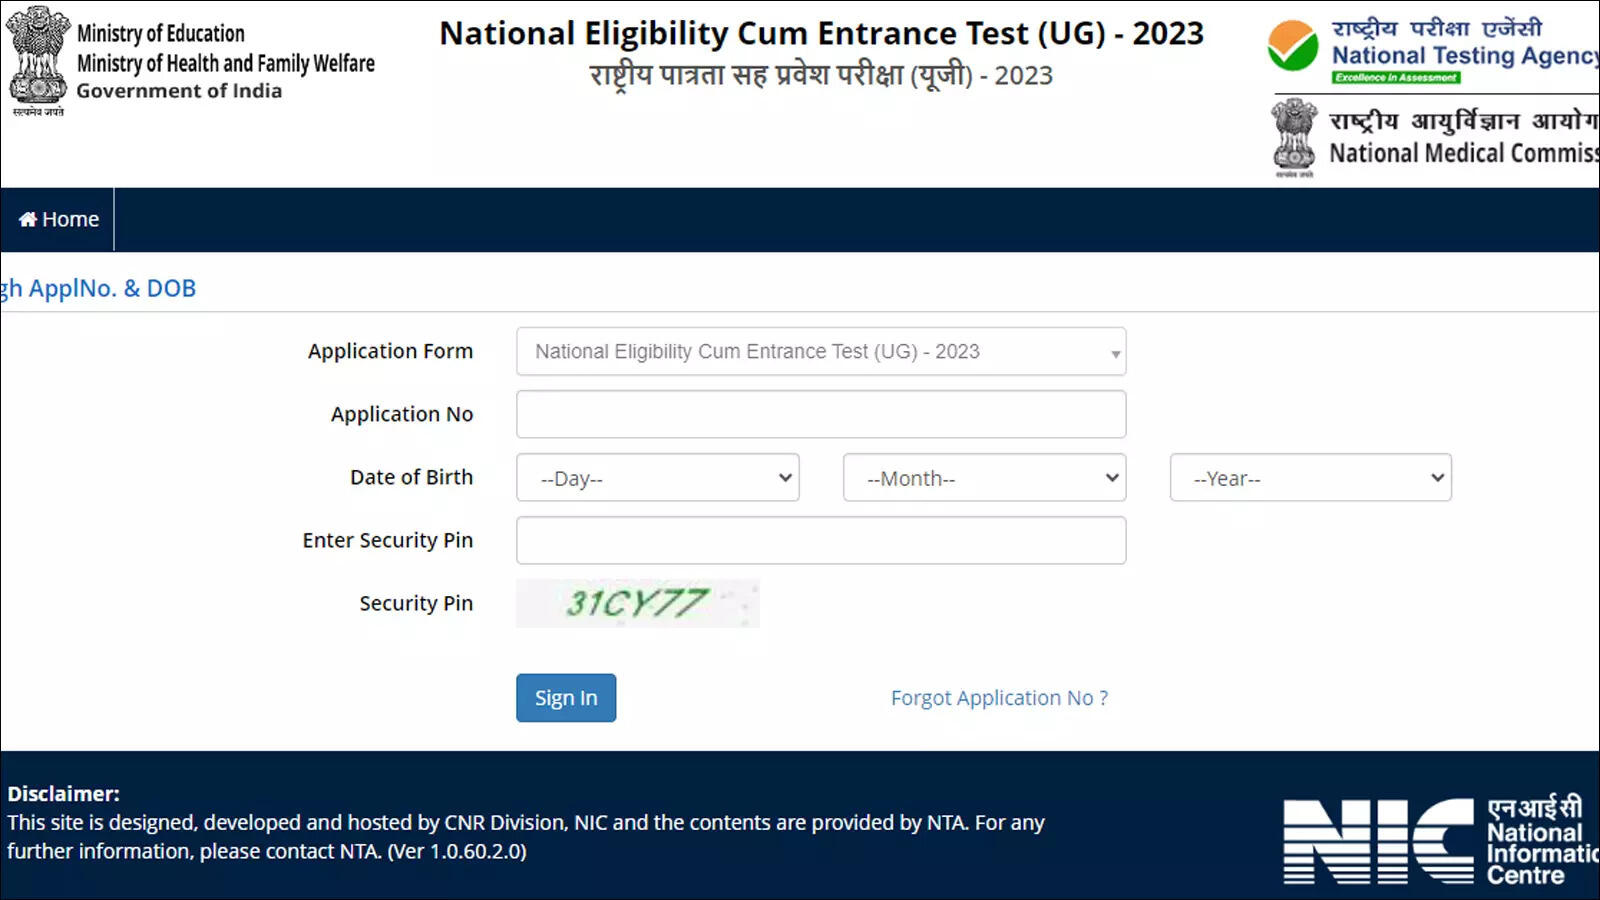Click the security pin captcha image
This screenshot has height=900, width=1600.
[638, 603]
